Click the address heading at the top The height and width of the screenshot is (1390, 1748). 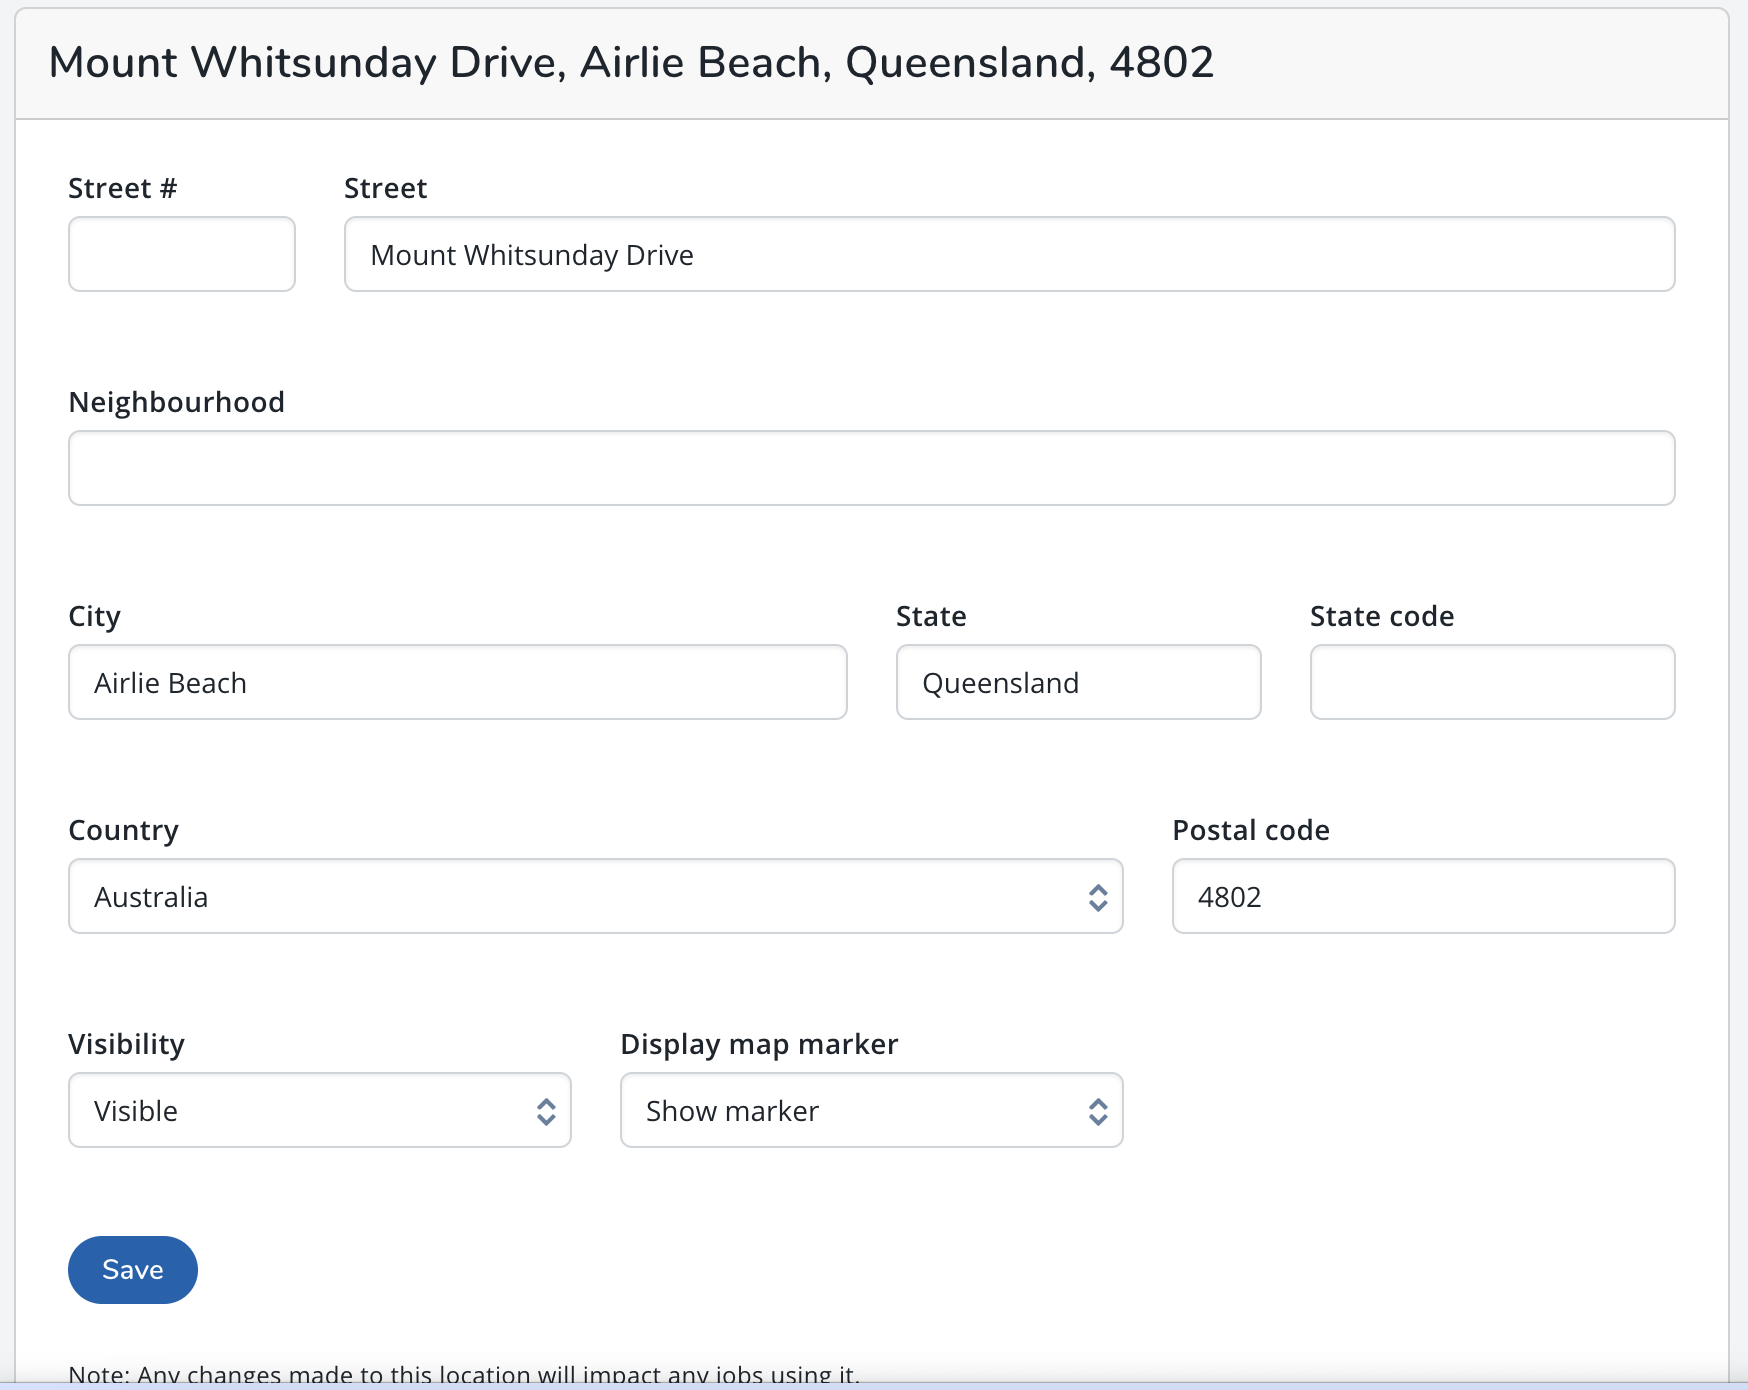pyautogui.click(x=631, y=62)
